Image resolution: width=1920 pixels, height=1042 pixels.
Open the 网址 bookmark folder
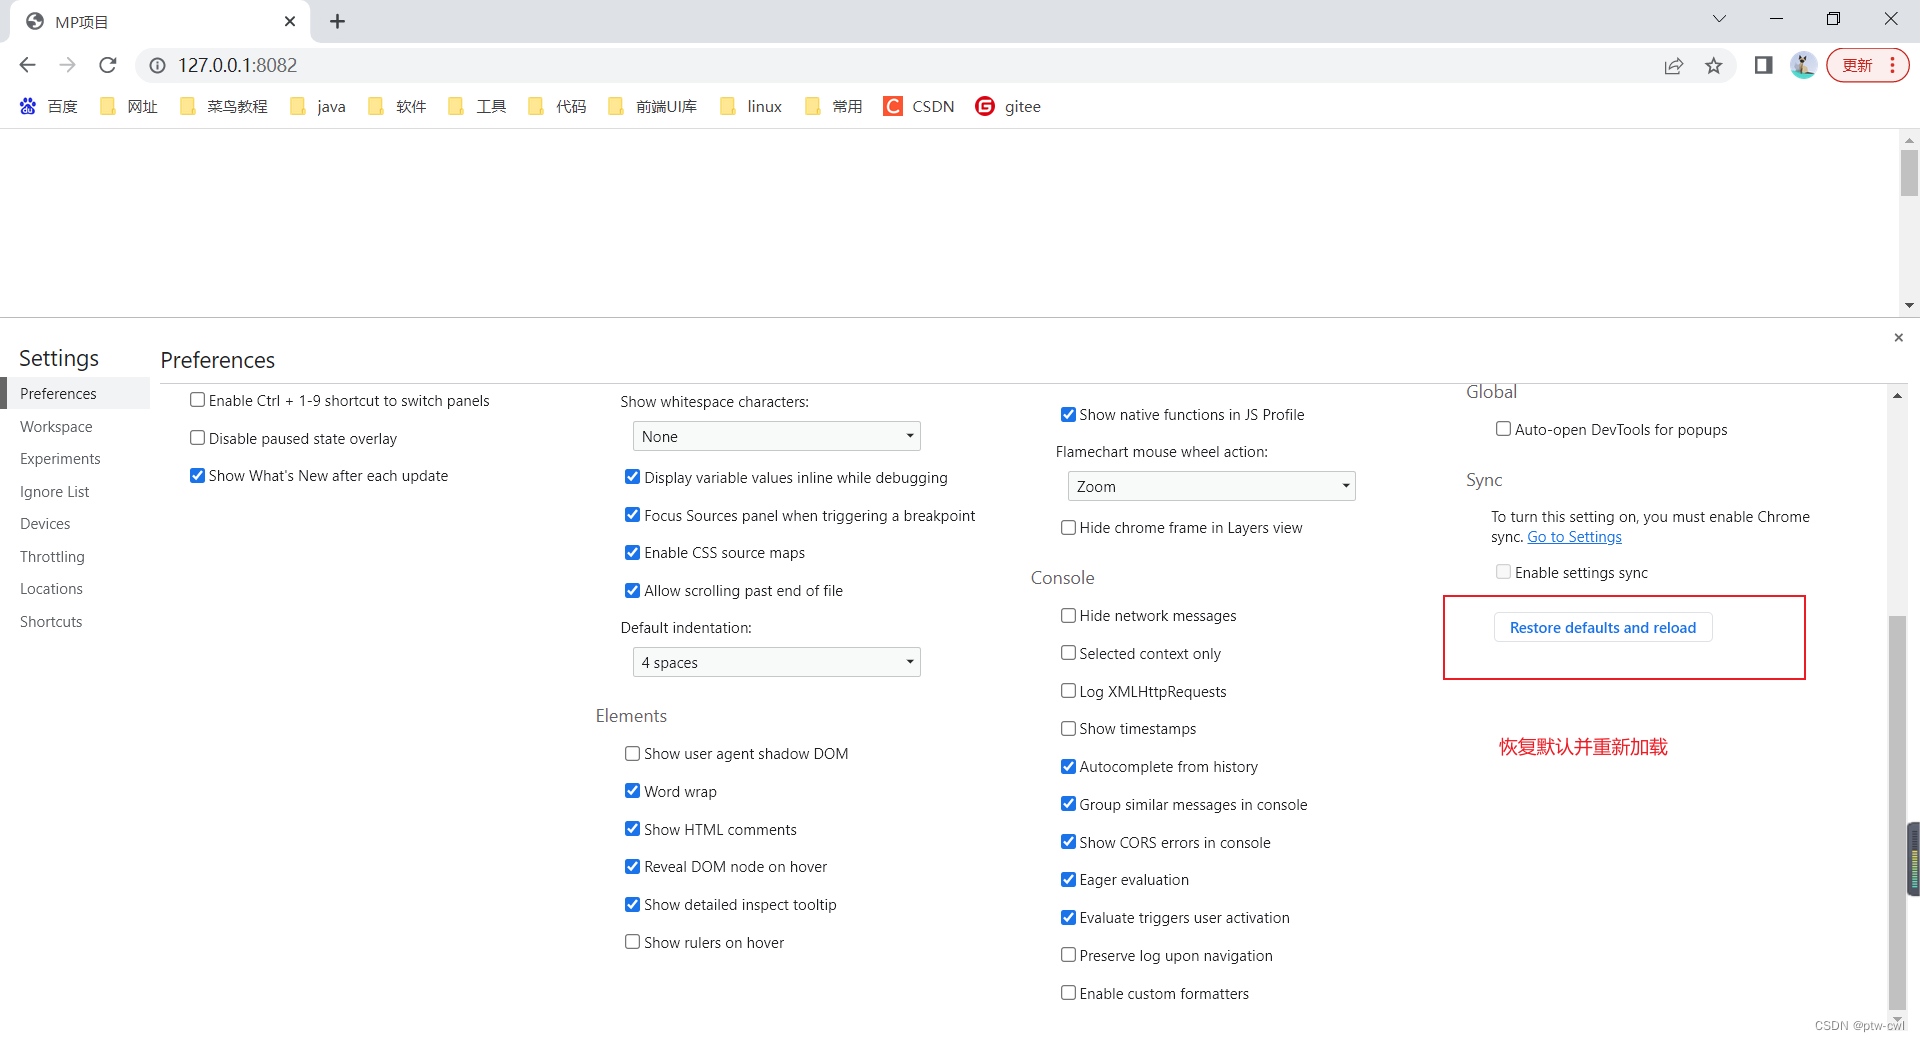[128, 106]
